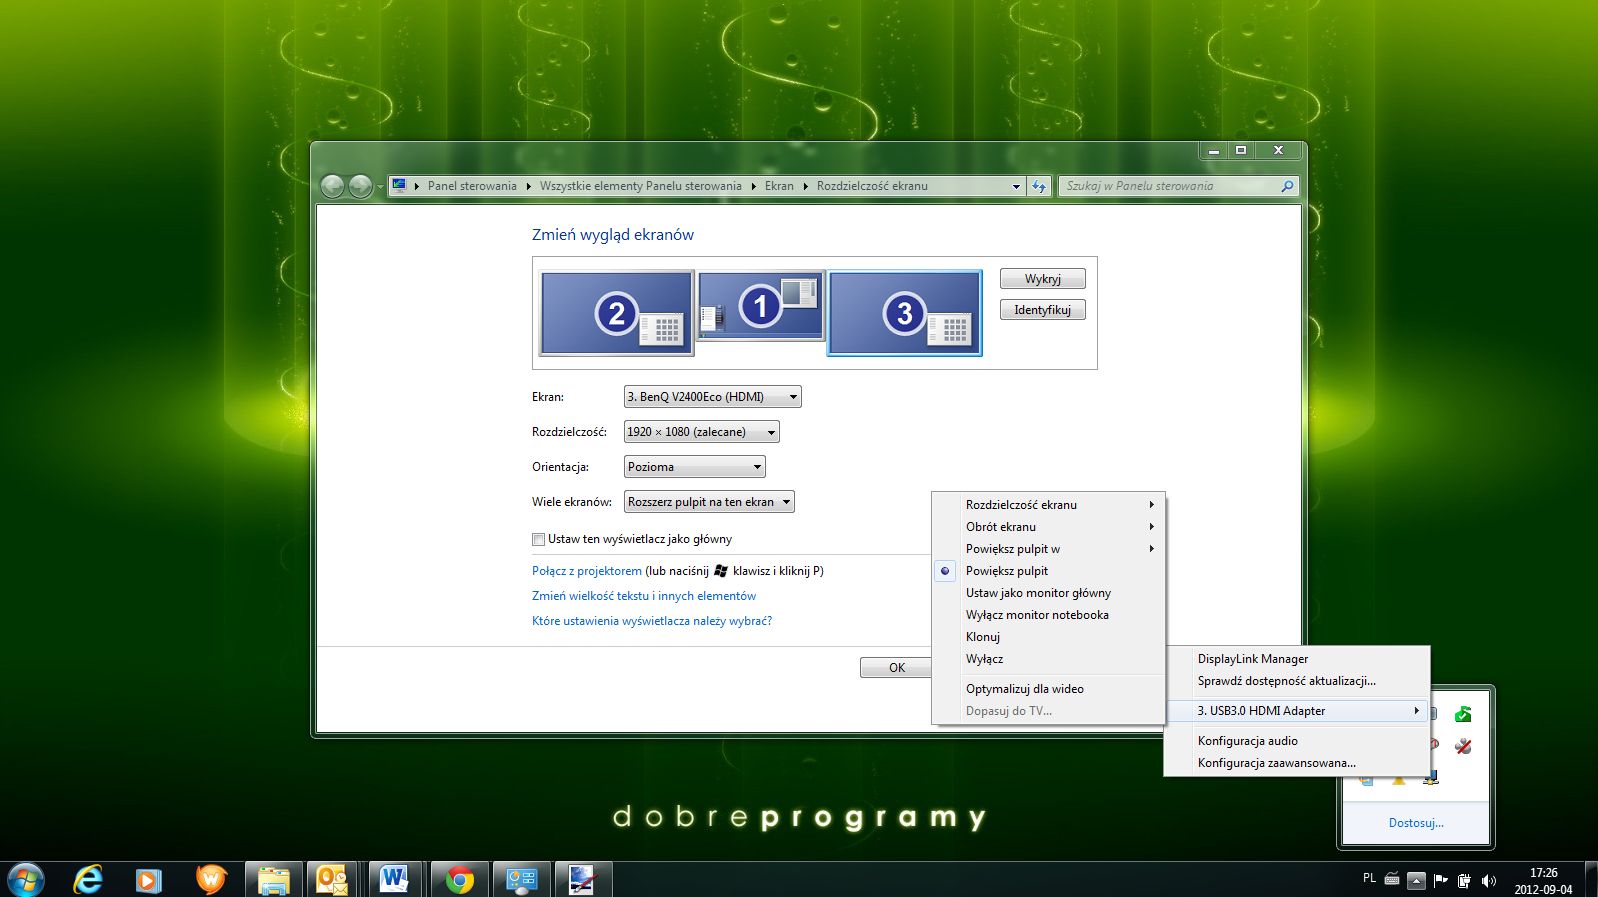Open 'DisplayLink Manager' from the menu
1598x897 pixels.
1297,659
